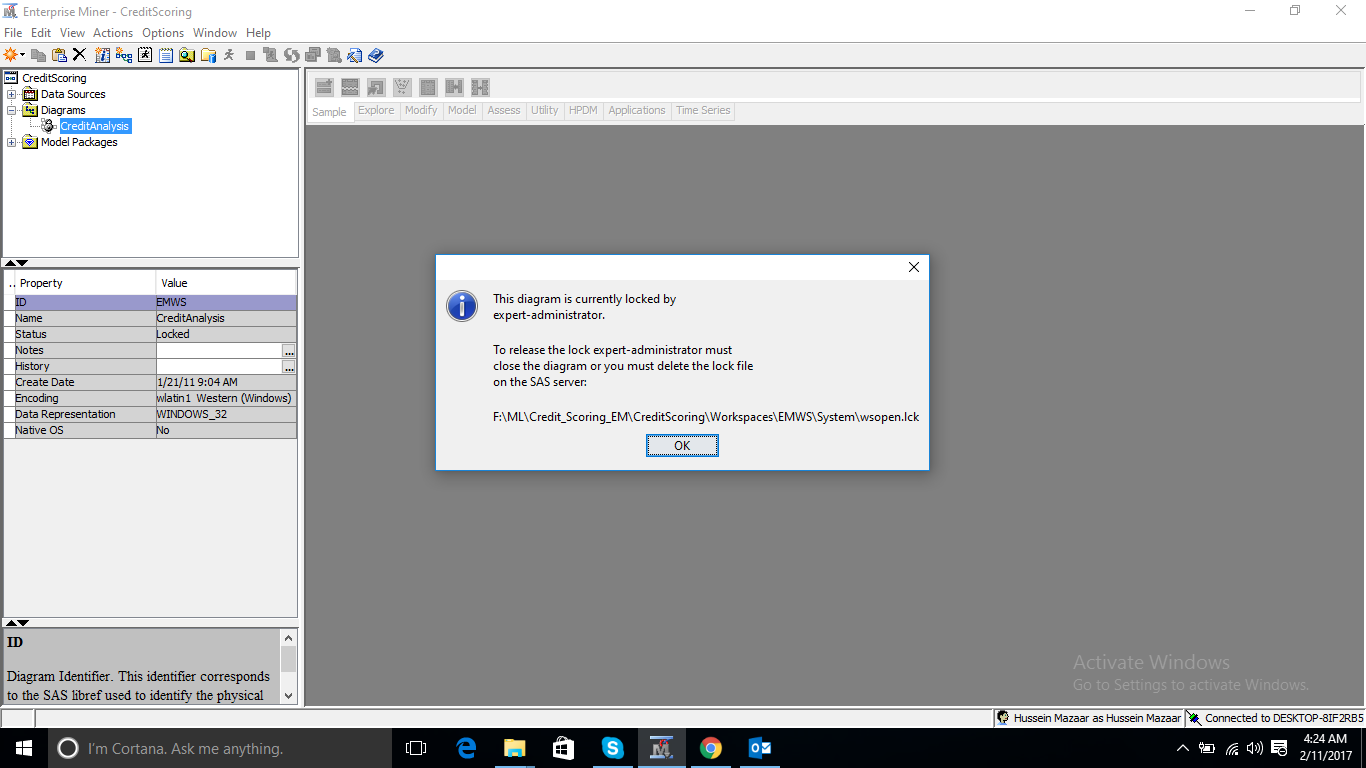The height and width of the screenshot is (768, 1366).
Task: Click the Delete X toolbar icon
Action: tap(79, 55)
